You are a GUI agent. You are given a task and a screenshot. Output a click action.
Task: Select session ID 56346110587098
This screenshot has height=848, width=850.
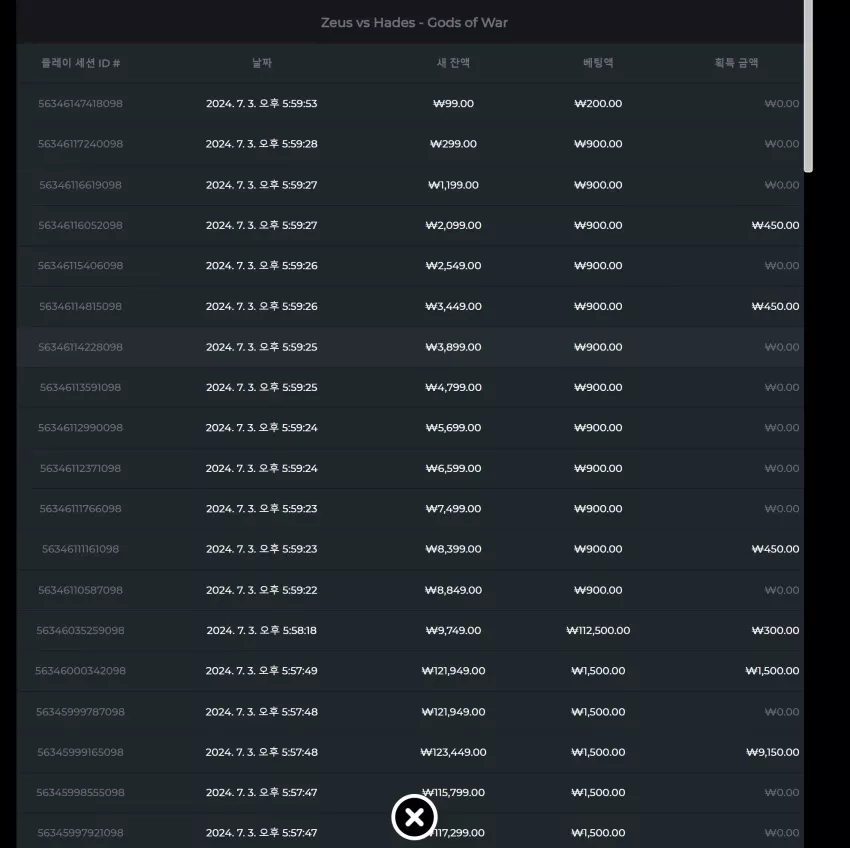point(80,590)
